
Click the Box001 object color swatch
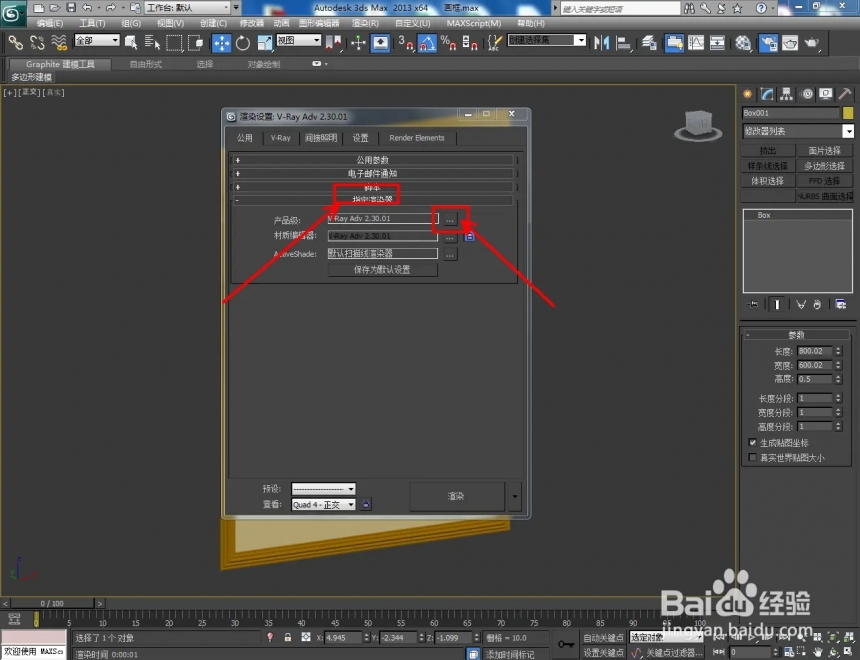tap(848, 113)
